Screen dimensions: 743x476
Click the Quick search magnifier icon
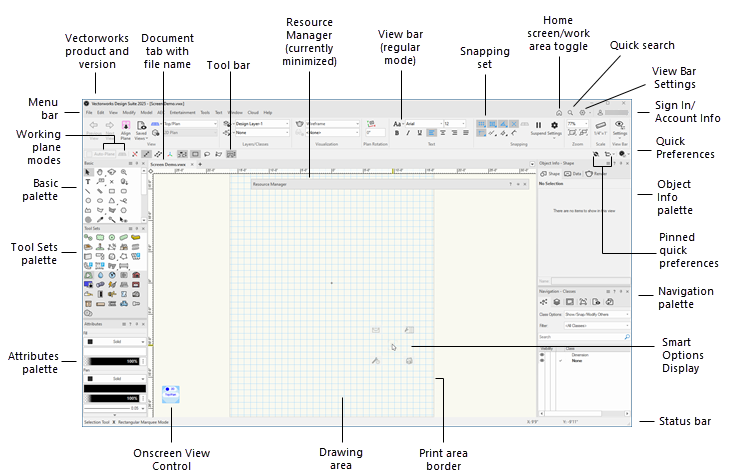tap(570, 112)
